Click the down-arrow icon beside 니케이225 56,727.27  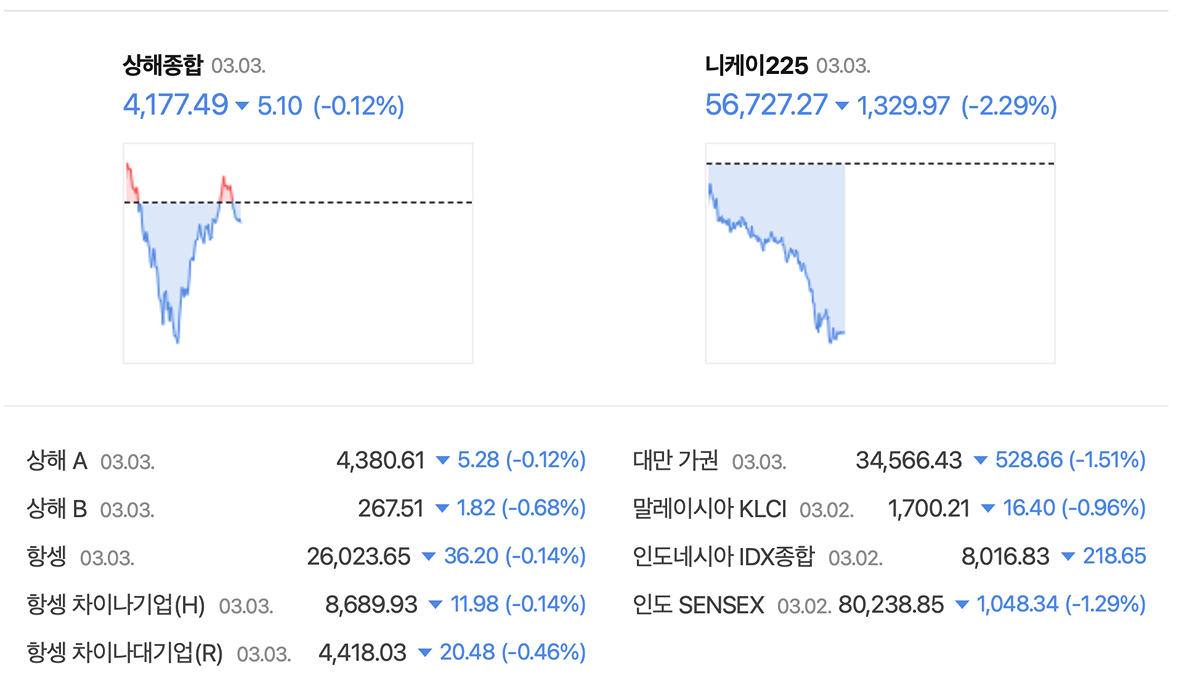tap(841, 106)
